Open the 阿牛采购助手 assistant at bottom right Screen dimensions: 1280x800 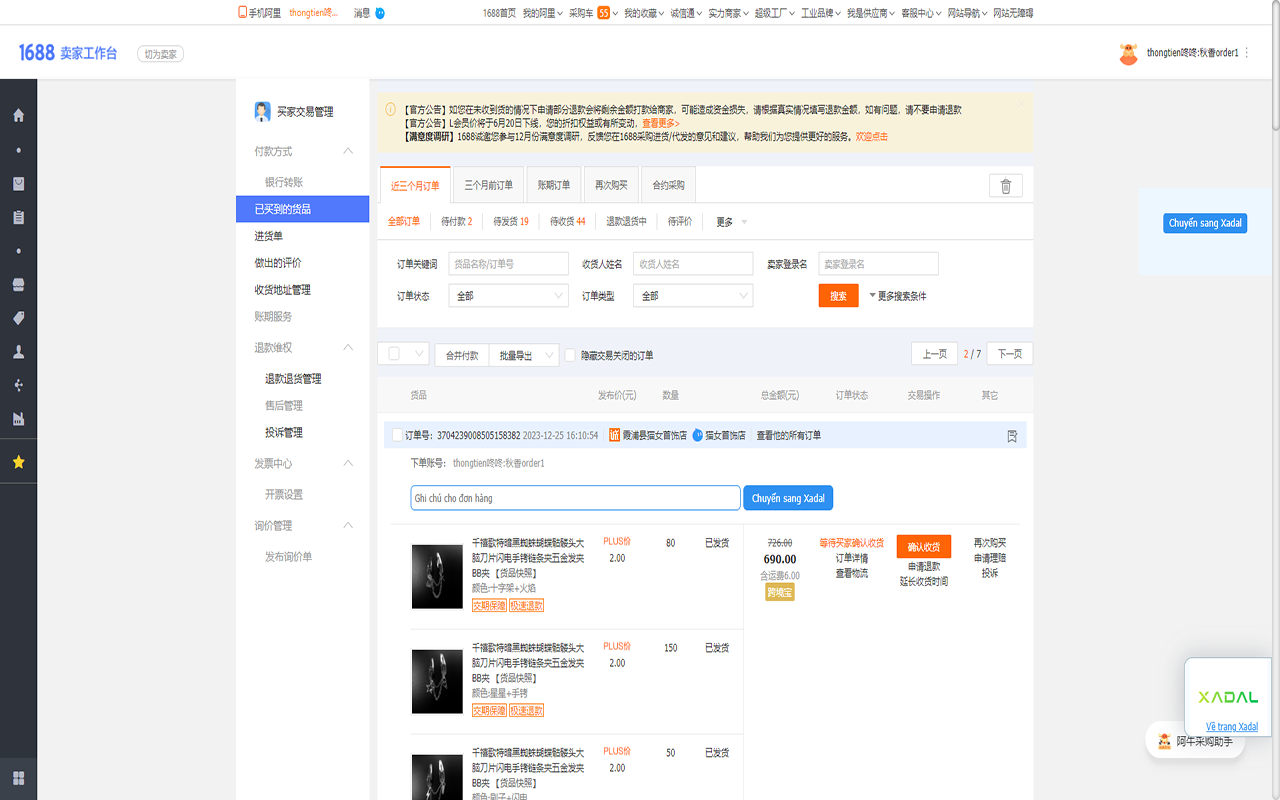click(x=1196, y=740)
